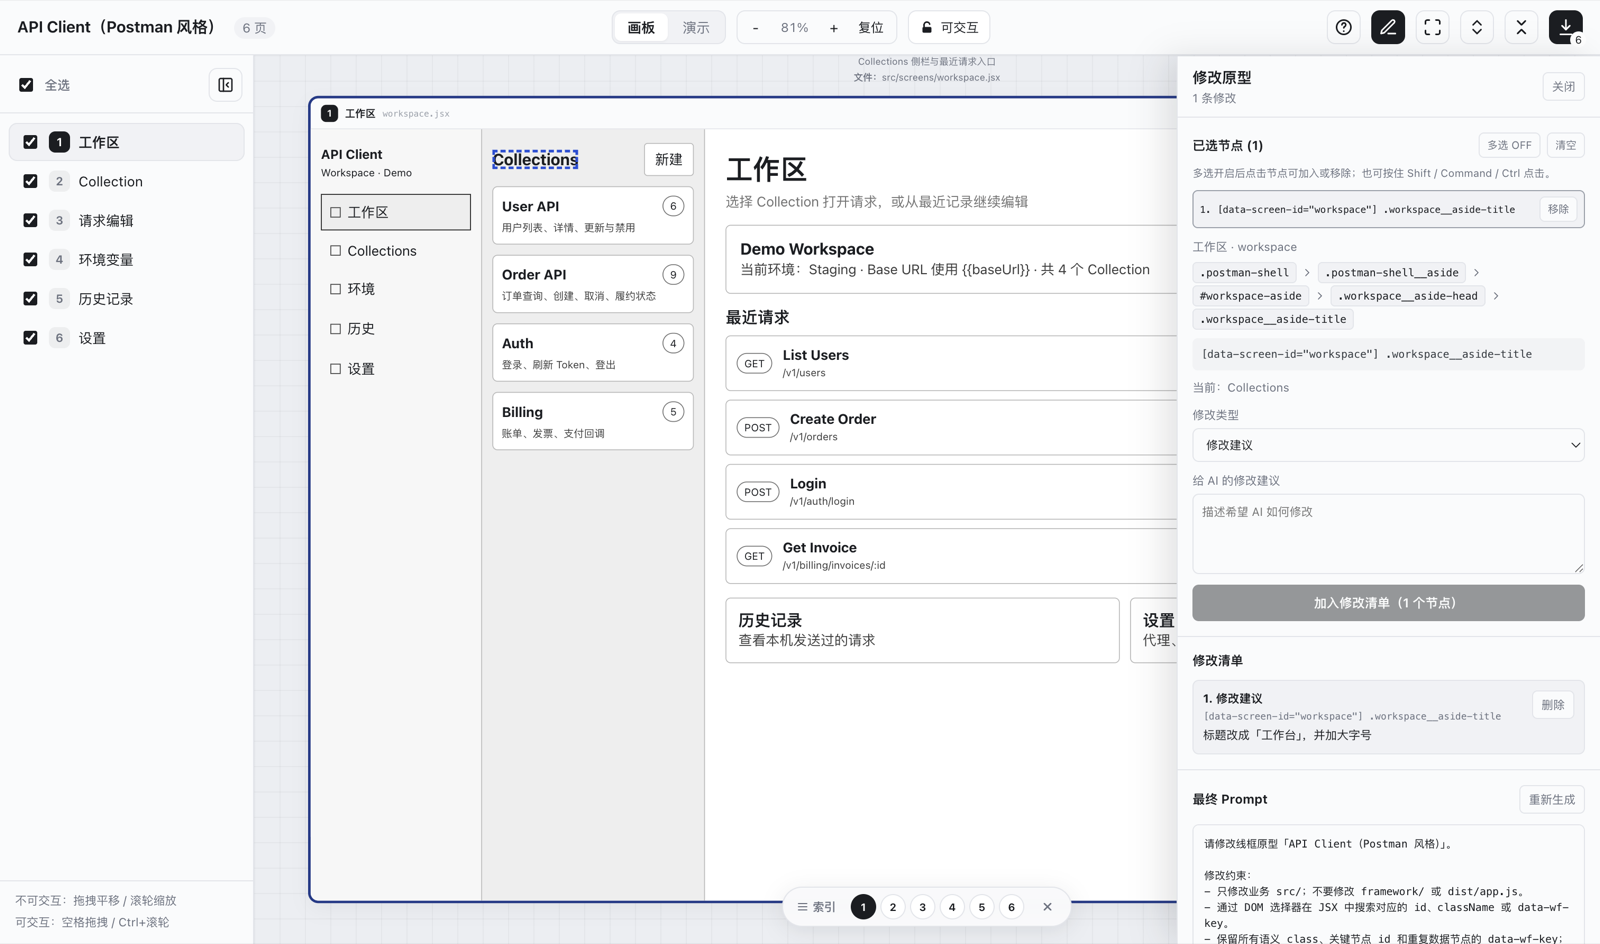Uncheck the 请求编辑 page checkbox
This screenshot has height=944, width=1600.
30,220
